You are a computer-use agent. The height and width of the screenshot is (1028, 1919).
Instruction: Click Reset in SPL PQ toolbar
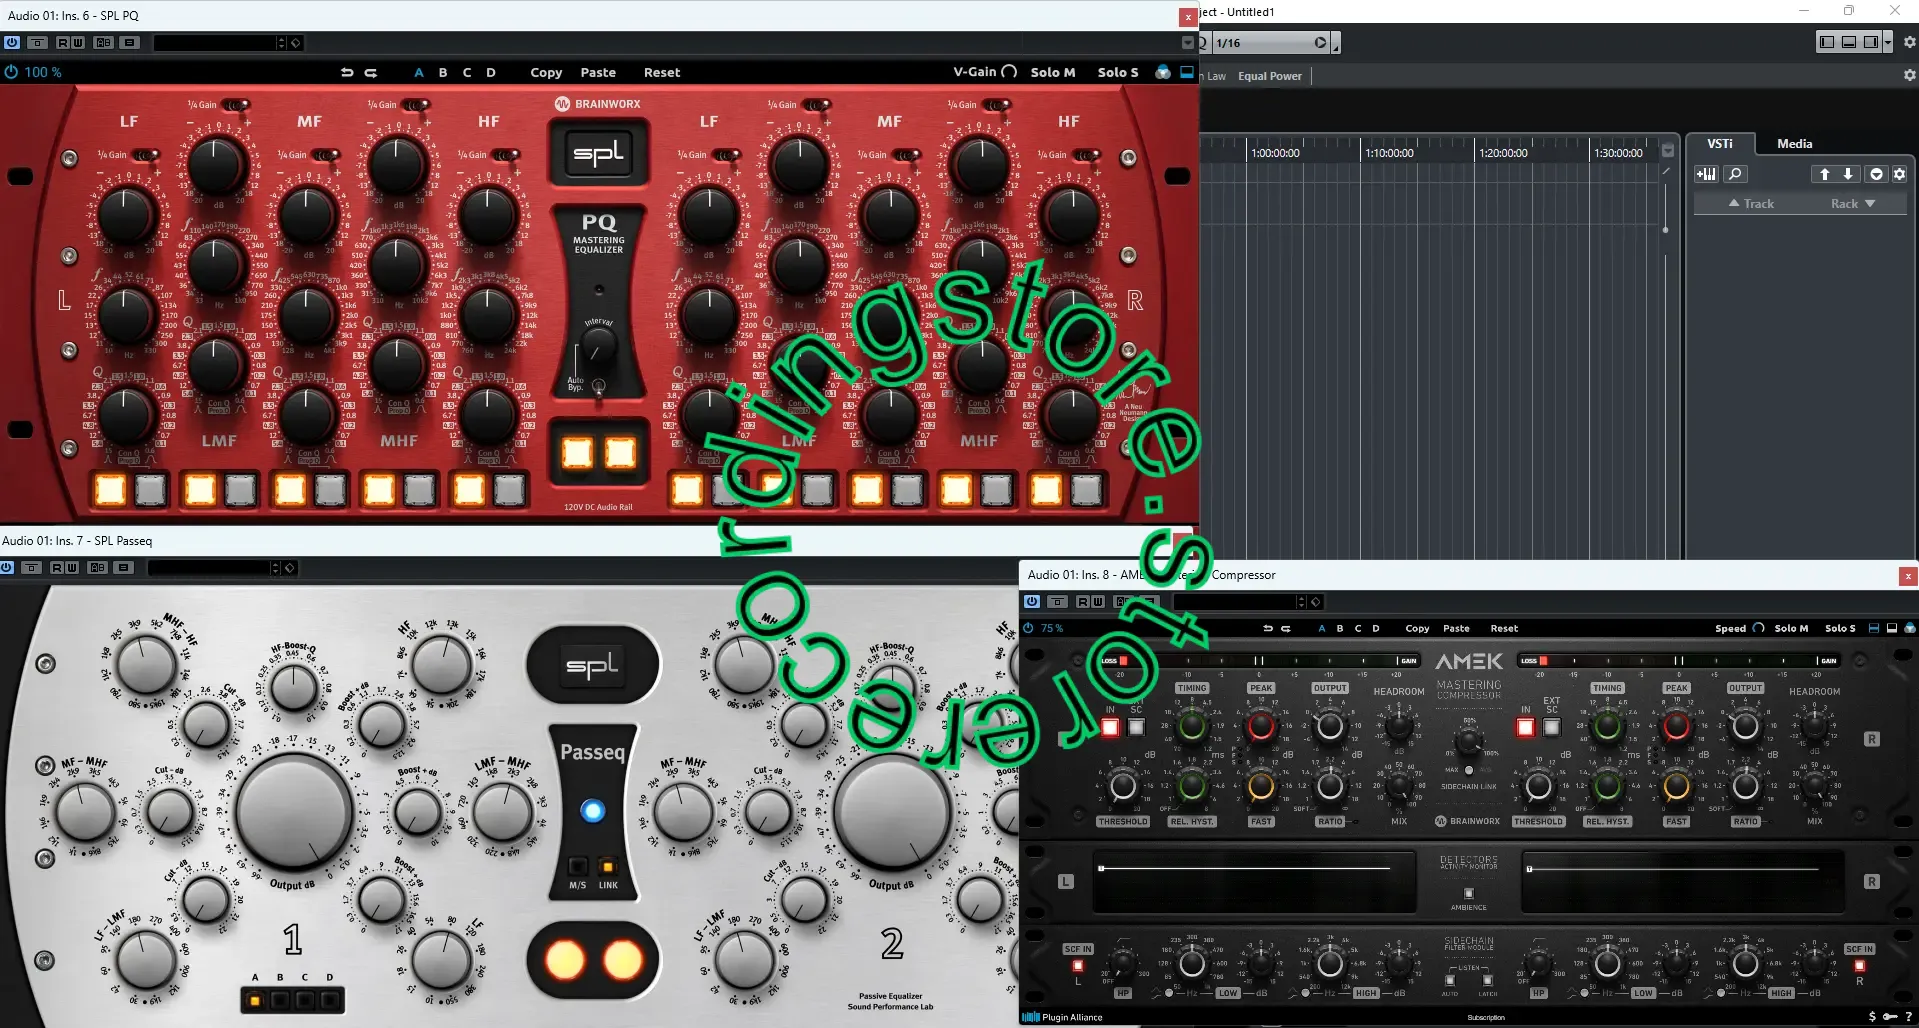(x=662, y=72)
